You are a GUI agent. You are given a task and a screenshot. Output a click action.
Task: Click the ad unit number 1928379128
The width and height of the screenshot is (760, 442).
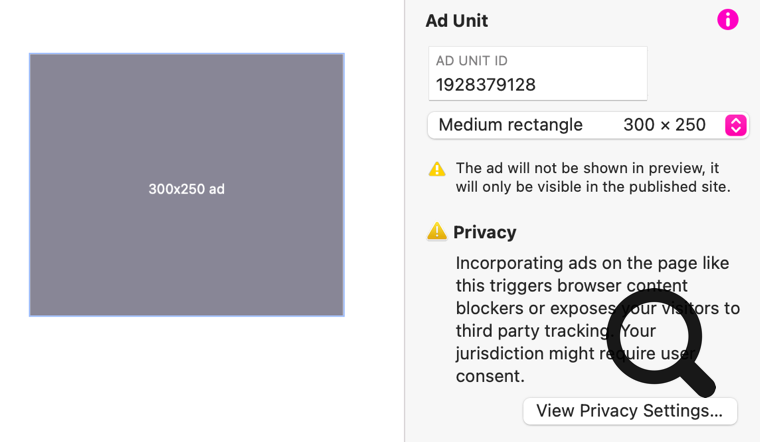click(x=486, y=85)
